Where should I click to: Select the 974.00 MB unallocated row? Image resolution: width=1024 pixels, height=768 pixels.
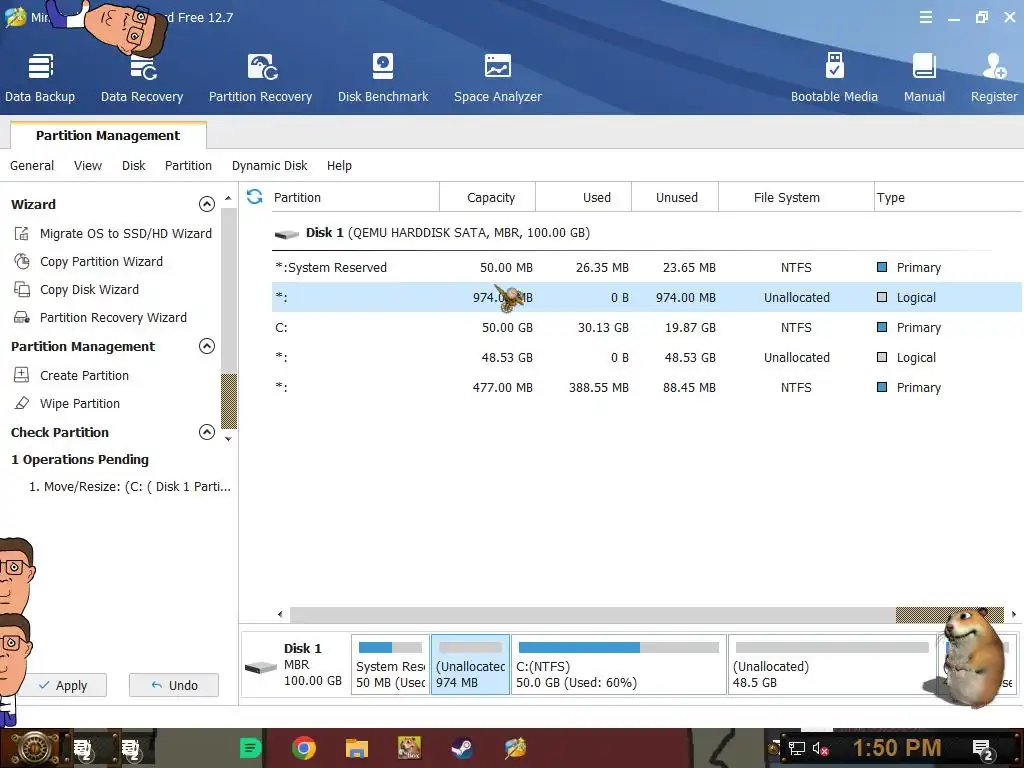point(647,298)
